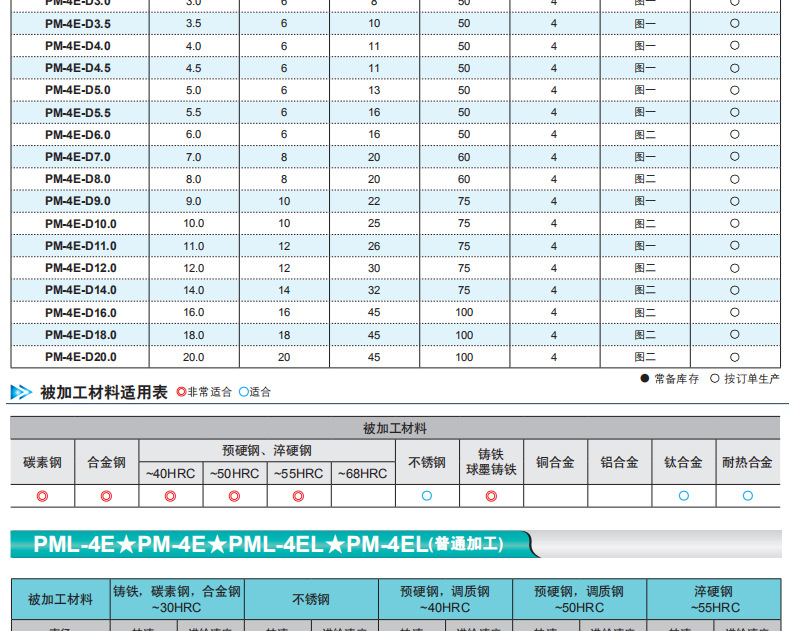
Task: Click flute length 26 in PM-4E-D11.0 row
Action: [374, 246]
